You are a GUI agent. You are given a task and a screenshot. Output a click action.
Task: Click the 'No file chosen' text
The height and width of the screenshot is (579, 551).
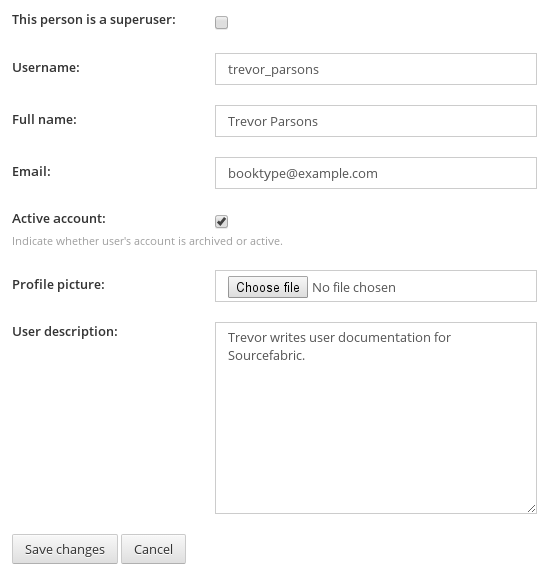pyautogui.click(x=354, y=287)
